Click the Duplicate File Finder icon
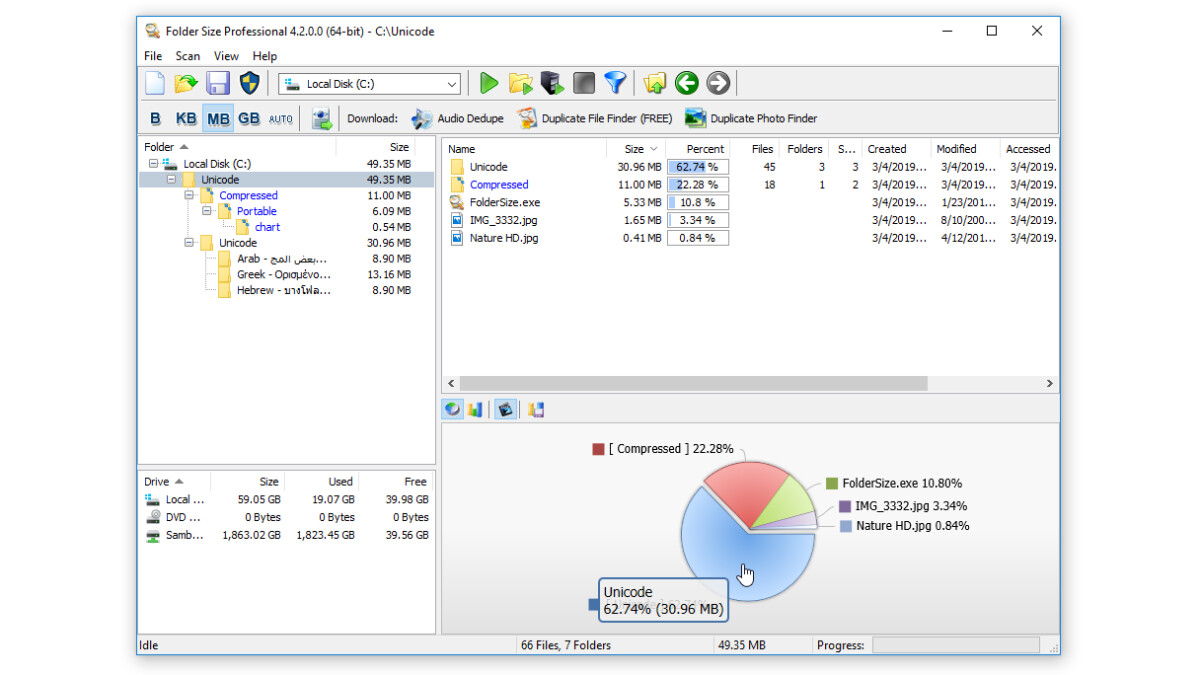 tap(527, 118)
